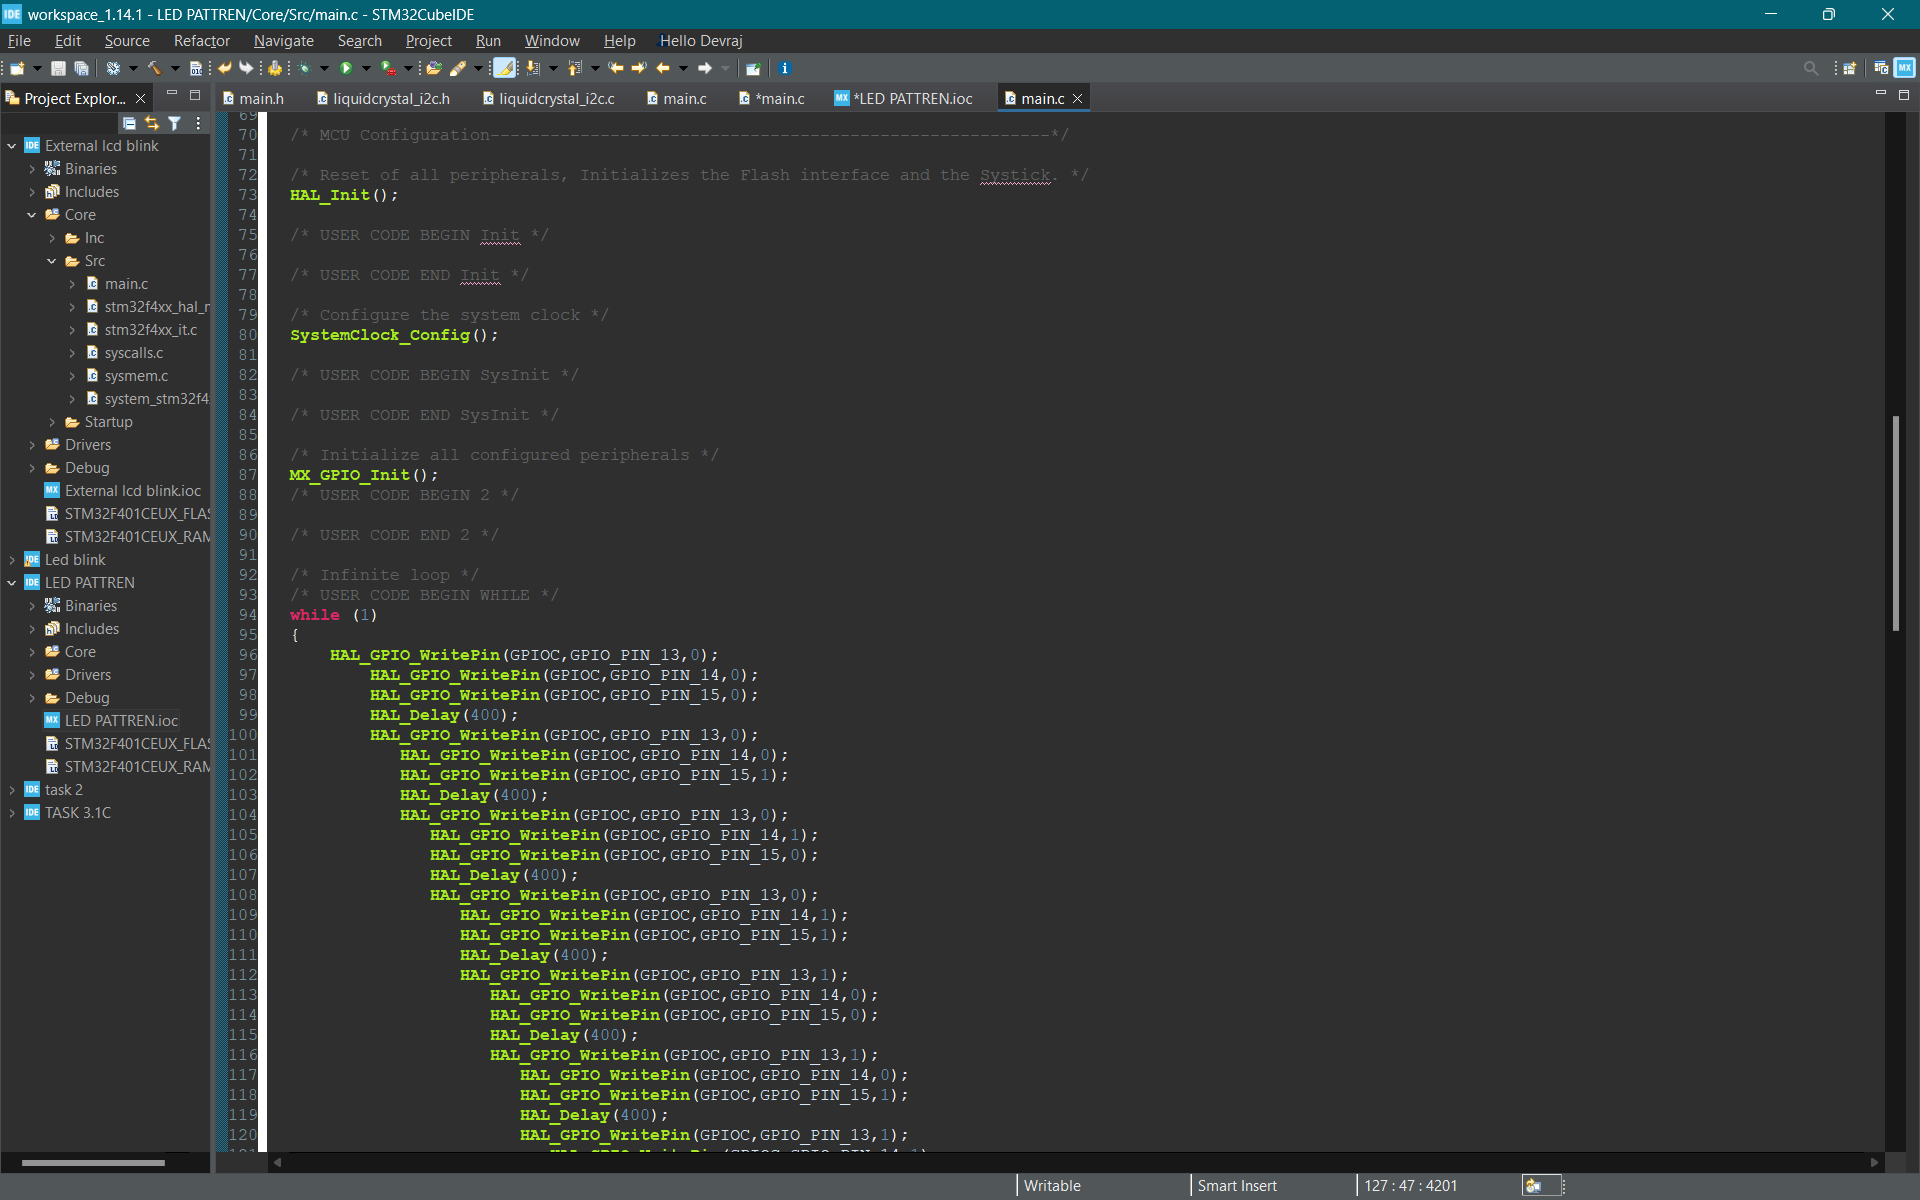Close the Project Explorer view tab

coord(141,98)
